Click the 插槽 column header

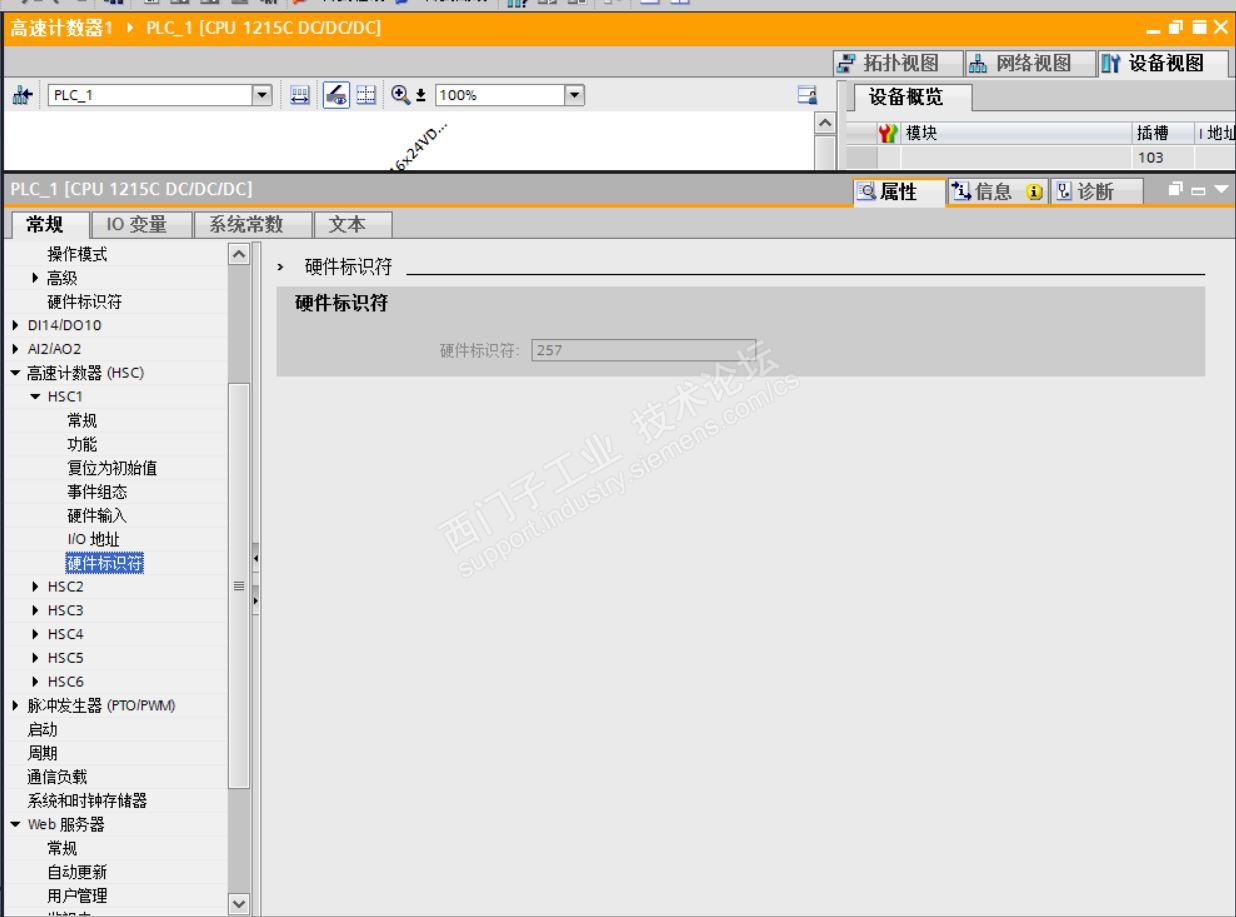(x=1164, y=133)
